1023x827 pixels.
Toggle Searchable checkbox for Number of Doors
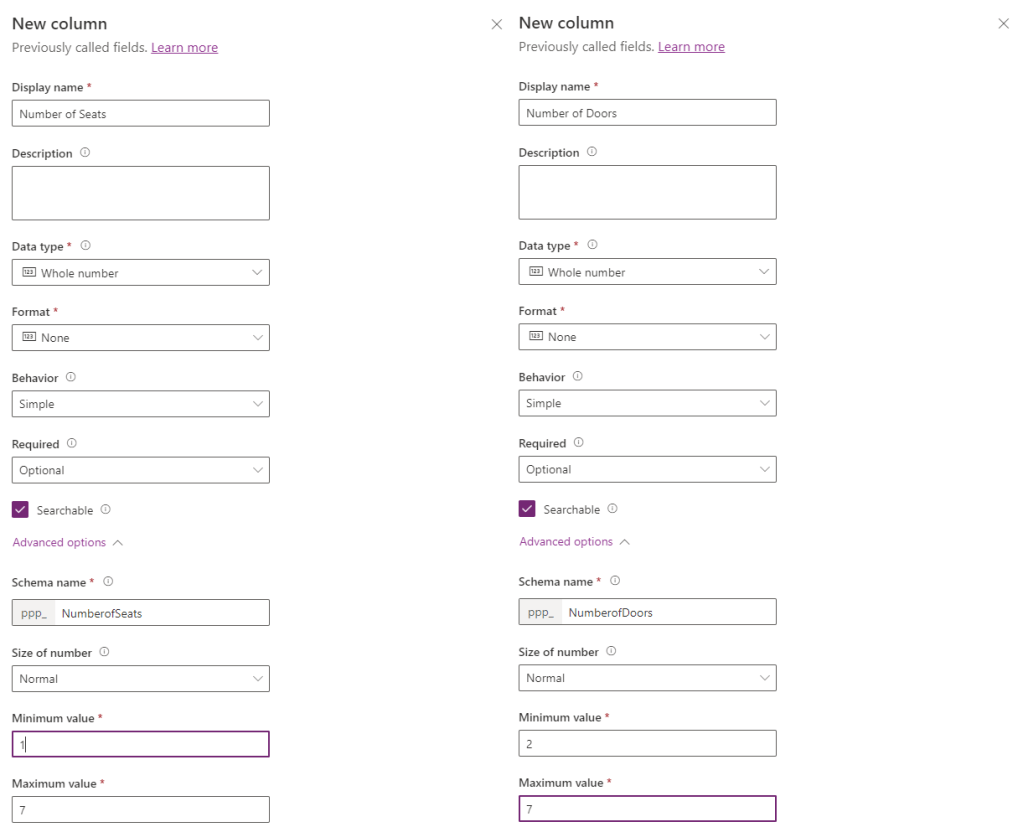coord(527,509)
